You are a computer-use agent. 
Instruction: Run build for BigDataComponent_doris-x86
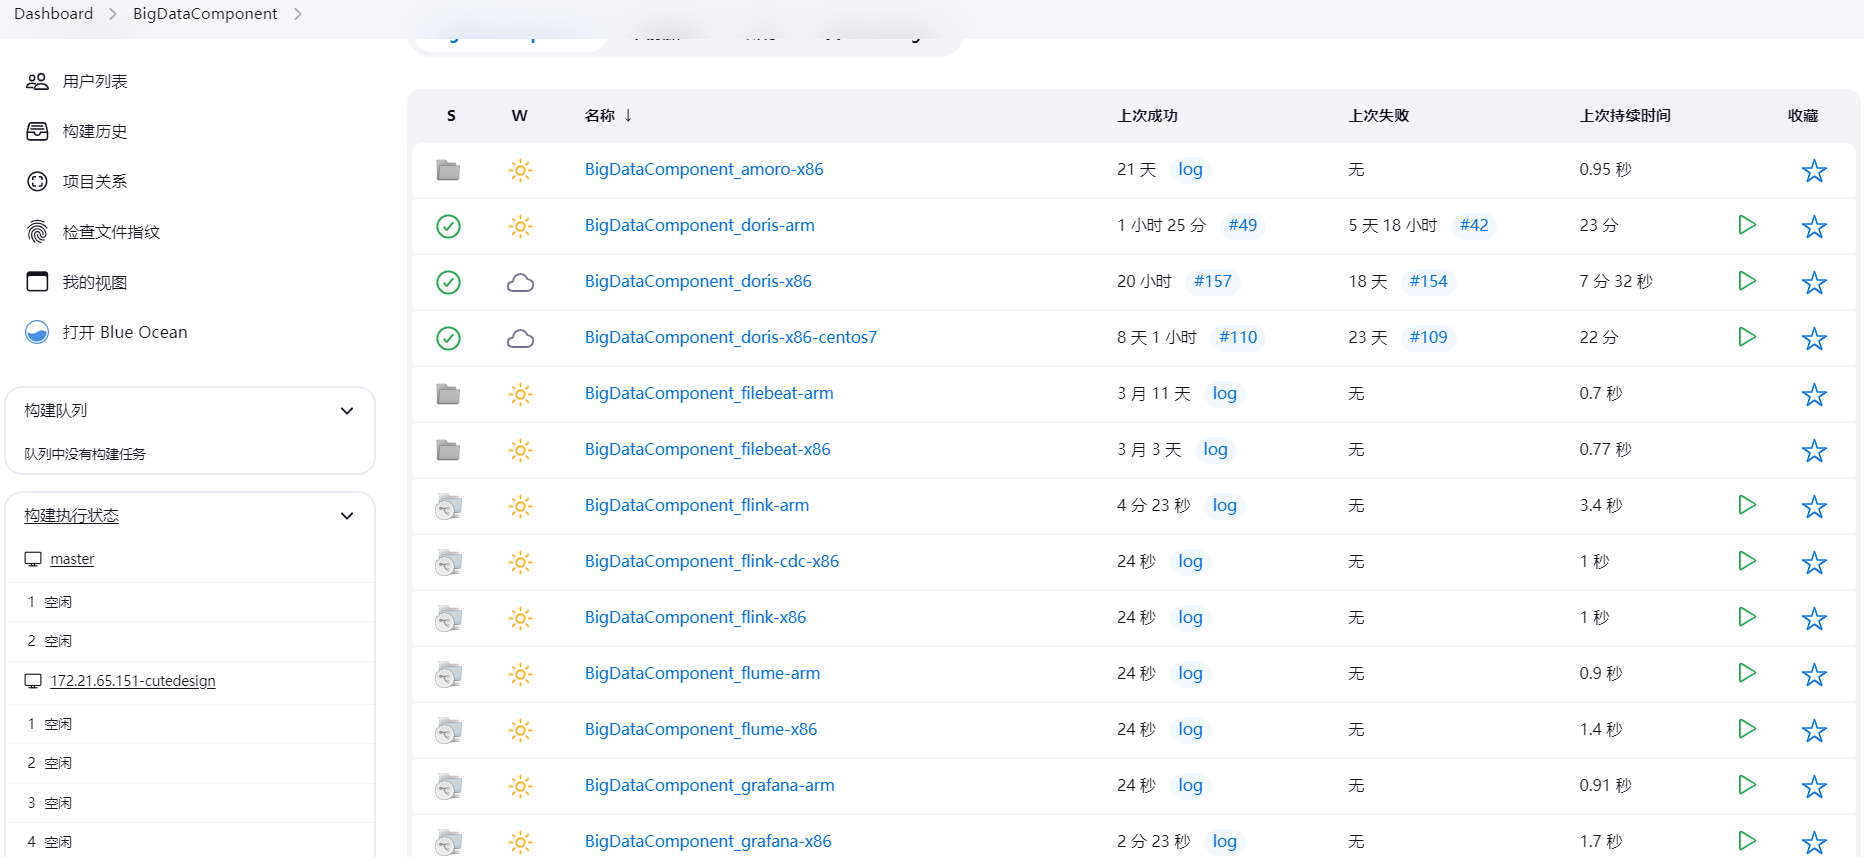coord(1747,281)
